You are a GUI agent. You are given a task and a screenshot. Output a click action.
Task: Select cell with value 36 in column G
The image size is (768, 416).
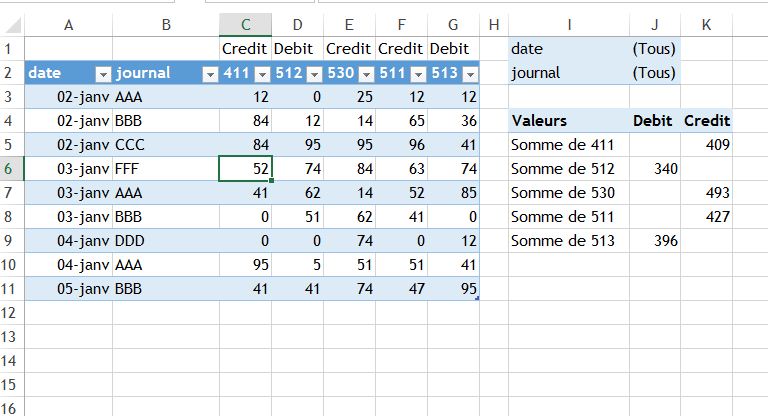(453, 121)
